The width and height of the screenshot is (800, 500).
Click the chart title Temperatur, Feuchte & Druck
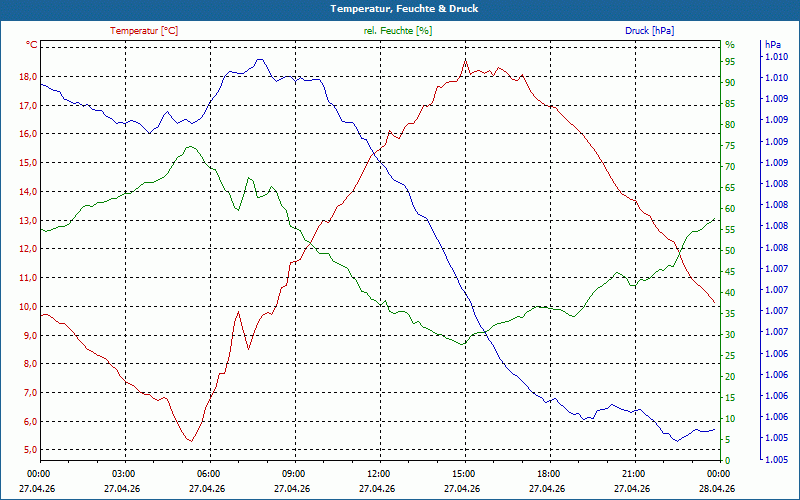(x=404, y=9)
